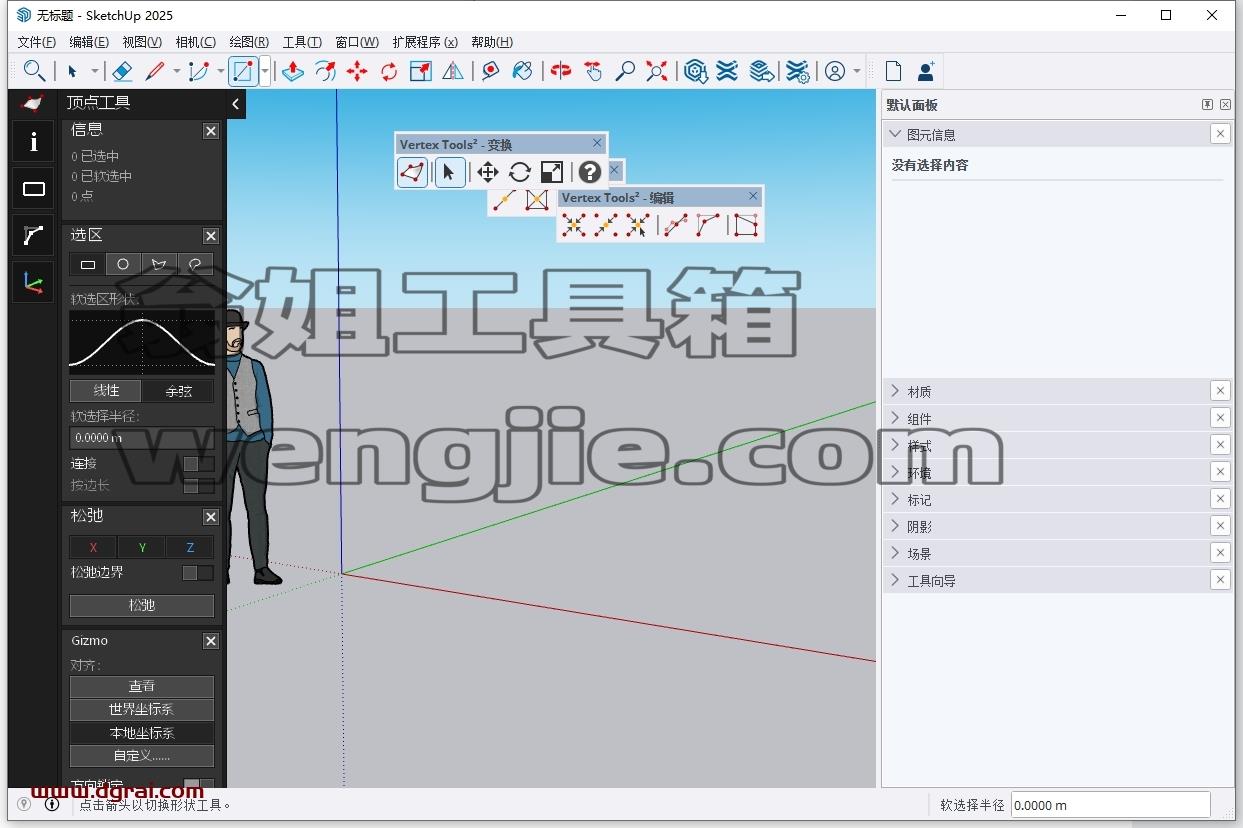Screen dimensions: 1243x828
Task: Select the Vertex Tools move icon in transform toolbar
Action: point(487,172)
